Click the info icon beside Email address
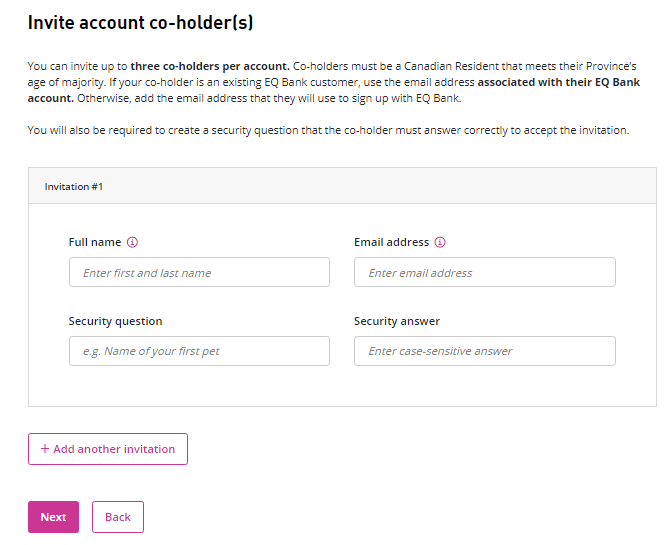This screenshot has height=545, width=671. point(440,242)
